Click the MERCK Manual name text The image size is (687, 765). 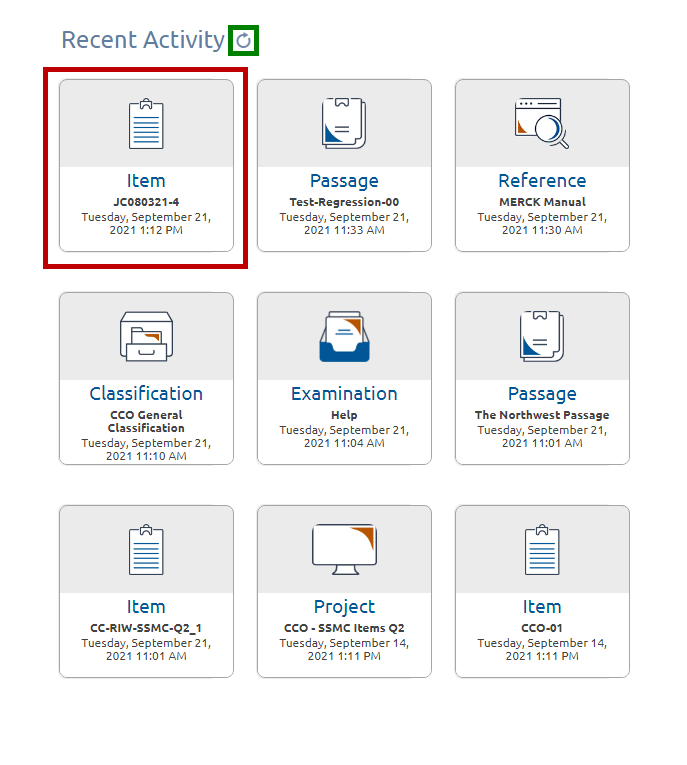(x=542, y=202)
